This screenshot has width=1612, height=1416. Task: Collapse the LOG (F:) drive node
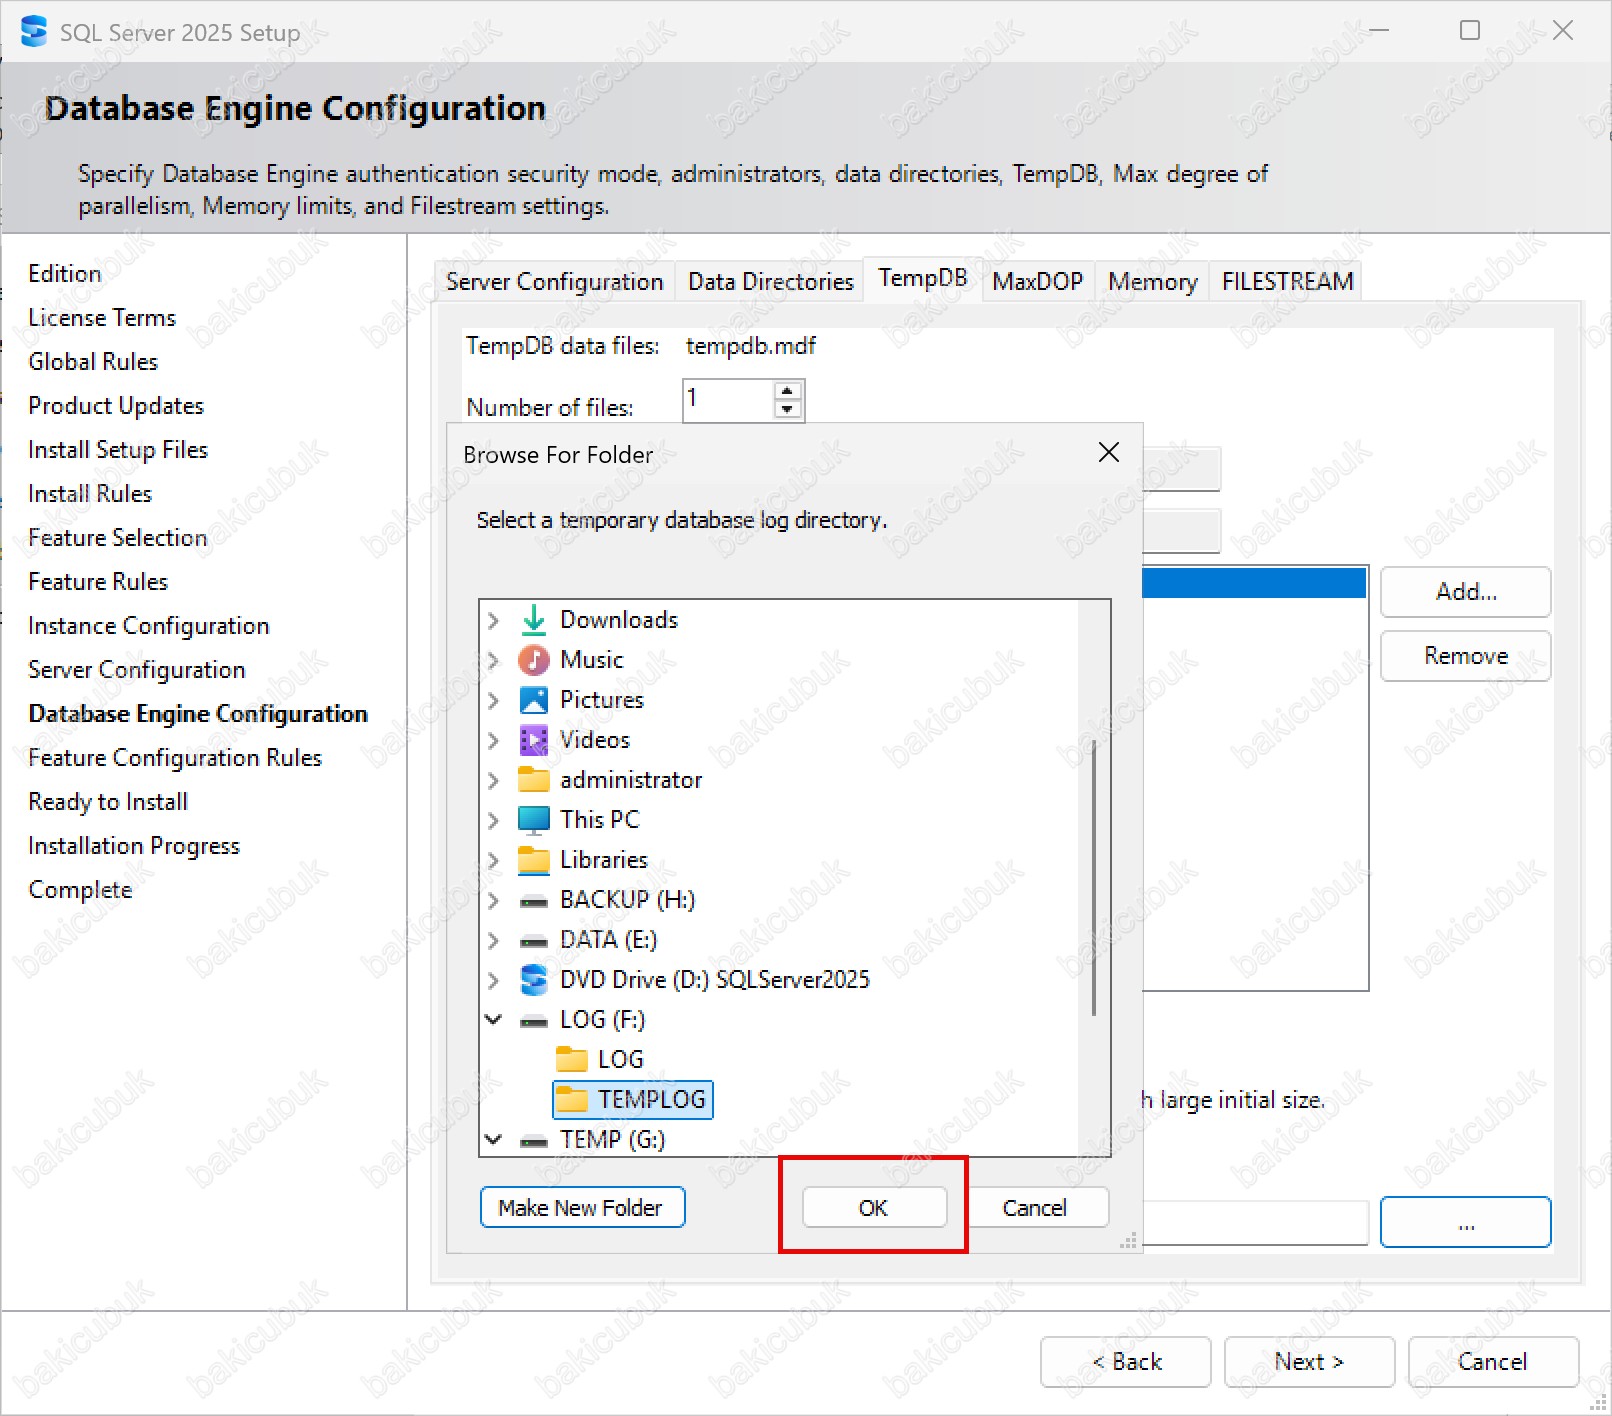click(493, 1020)
